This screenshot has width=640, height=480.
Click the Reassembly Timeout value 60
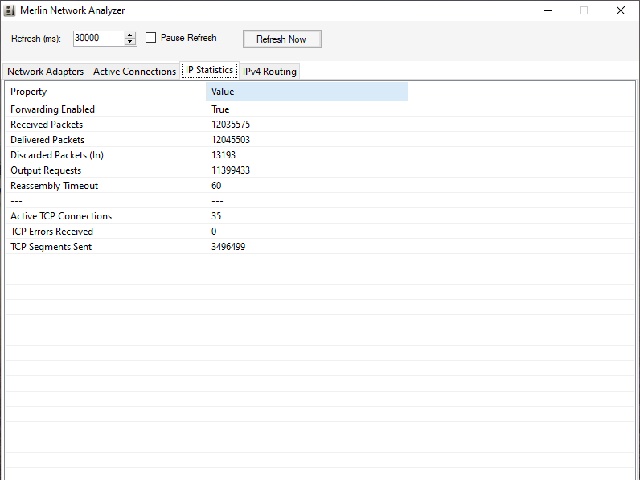point(216,186)
